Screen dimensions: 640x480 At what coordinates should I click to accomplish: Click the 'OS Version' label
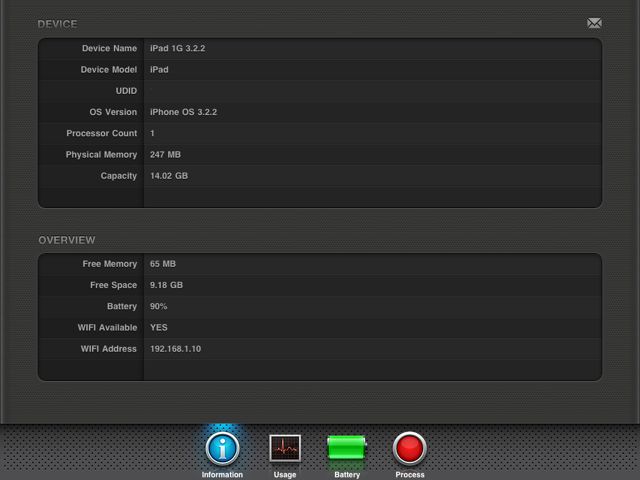113,112
